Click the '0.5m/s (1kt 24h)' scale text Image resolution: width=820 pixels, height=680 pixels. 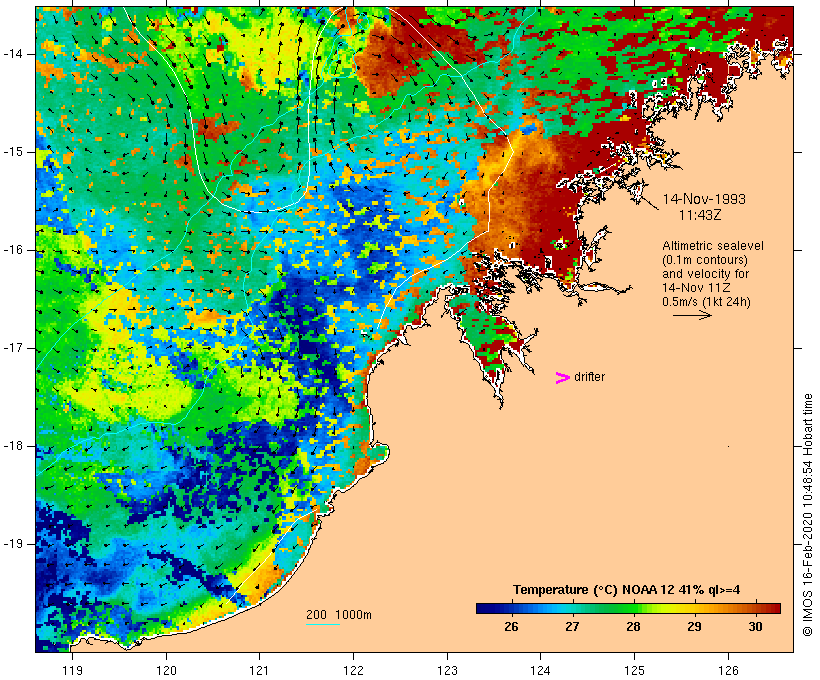pos(706,302)
